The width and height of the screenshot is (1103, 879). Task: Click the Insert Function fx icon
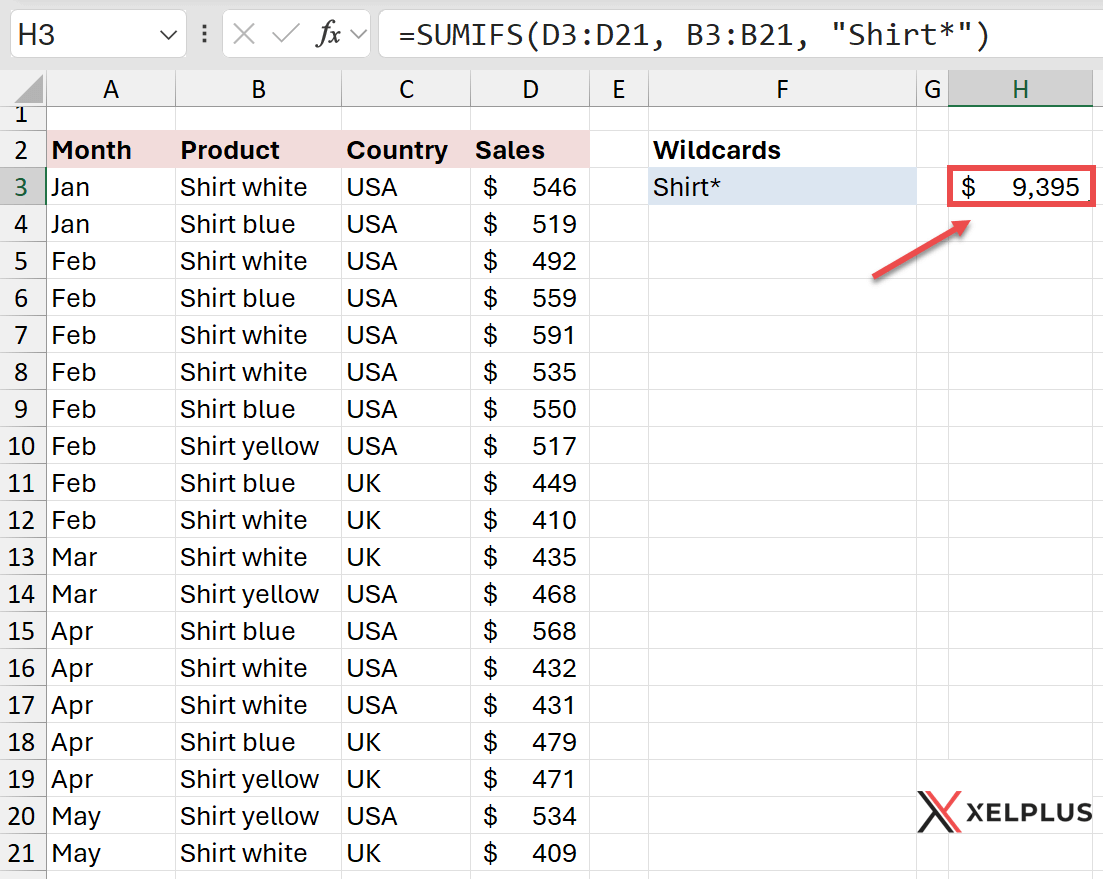[327, 35]
